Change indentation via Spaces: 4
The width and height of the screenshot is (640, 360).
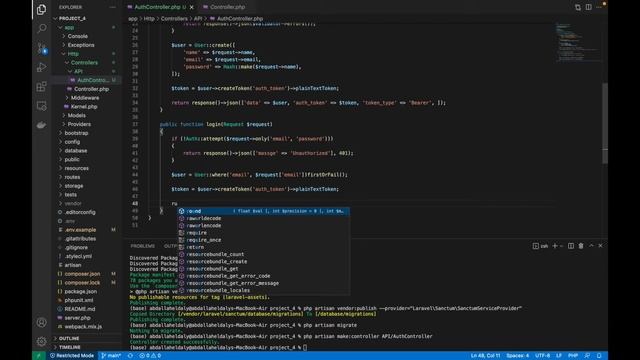coord(517,356)
